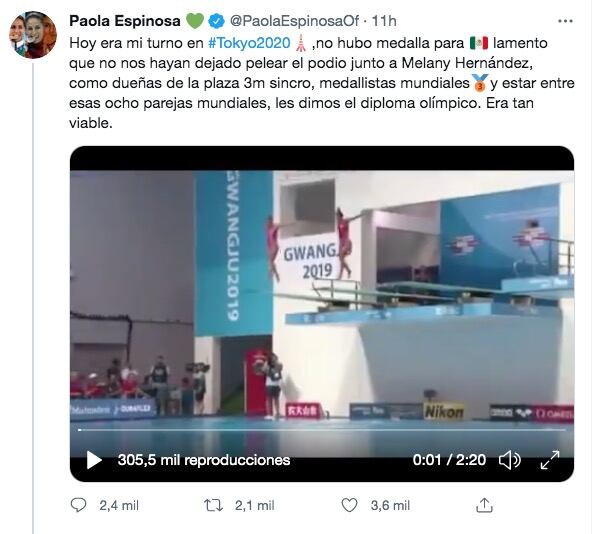
Task: Click the blue verified badge
Action: coord(216,21)
